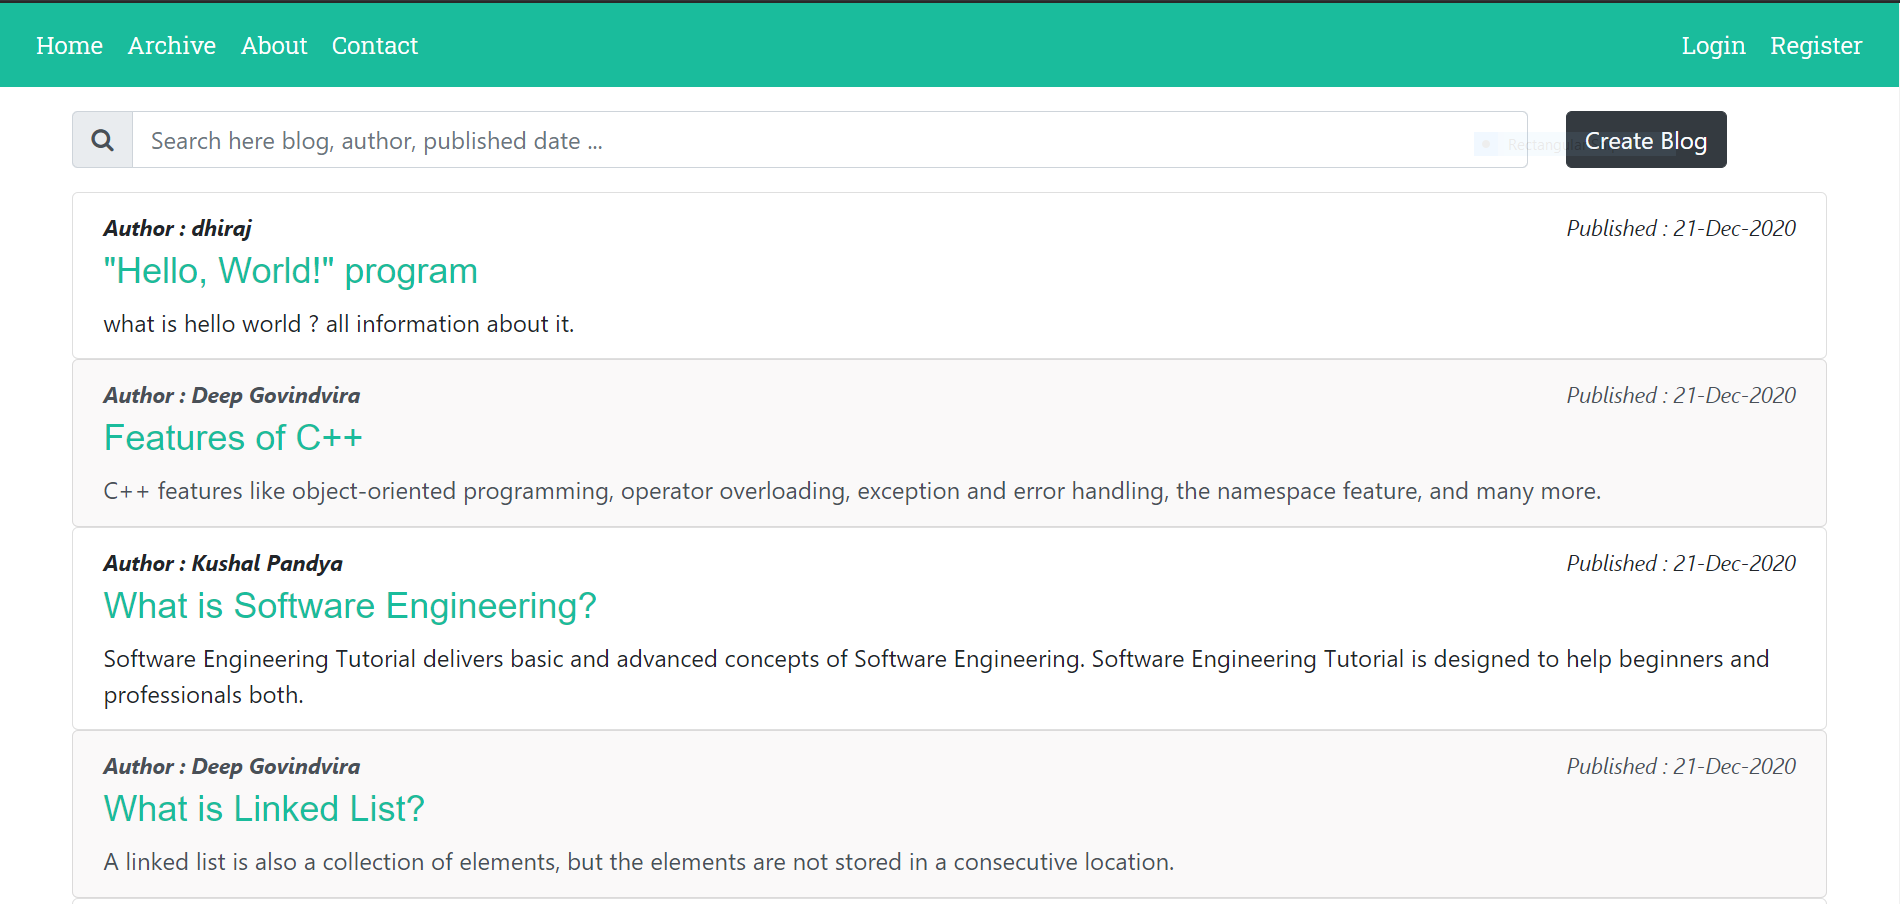Image resolution: width=1900 pixels, height=904 pixels.
Task: Open the Features of C++ blog
Action: (x=233, y=438)
